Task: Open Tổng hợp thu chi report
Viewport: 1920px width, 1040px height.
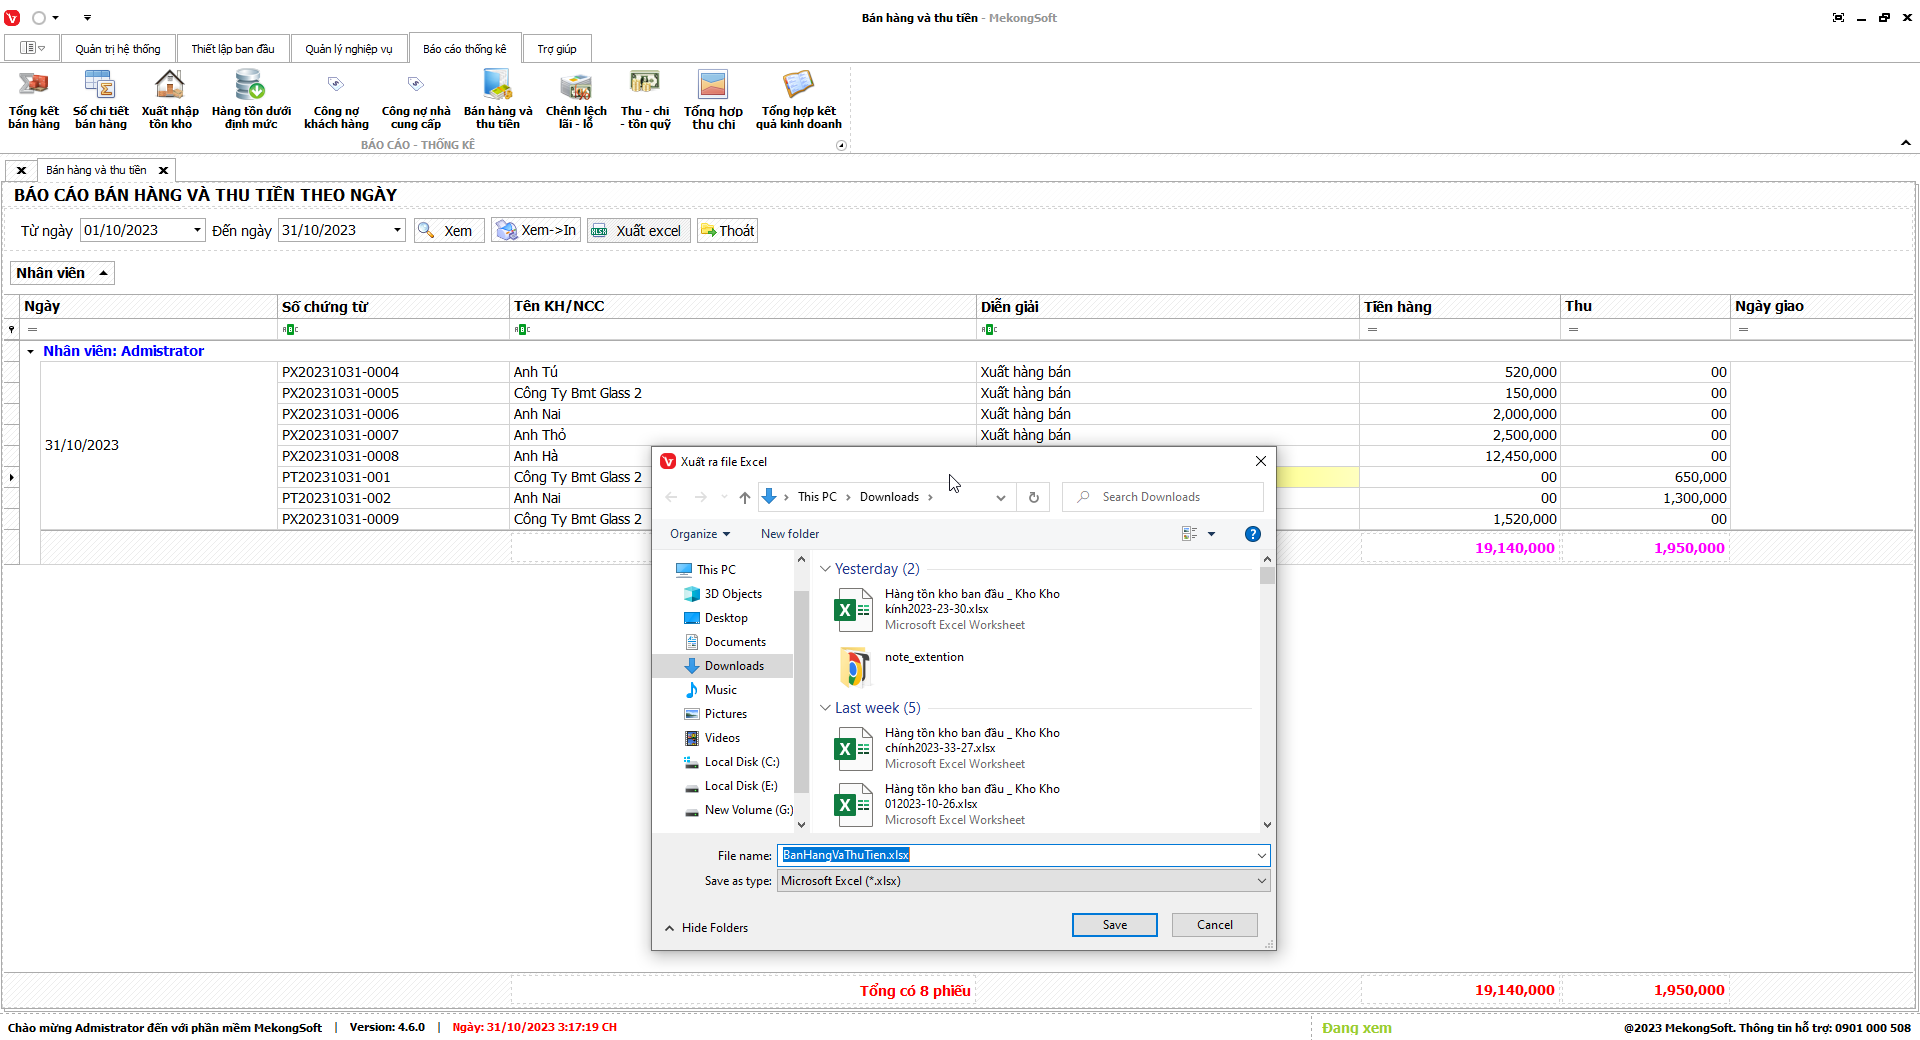Action: (x=713, y=100)
